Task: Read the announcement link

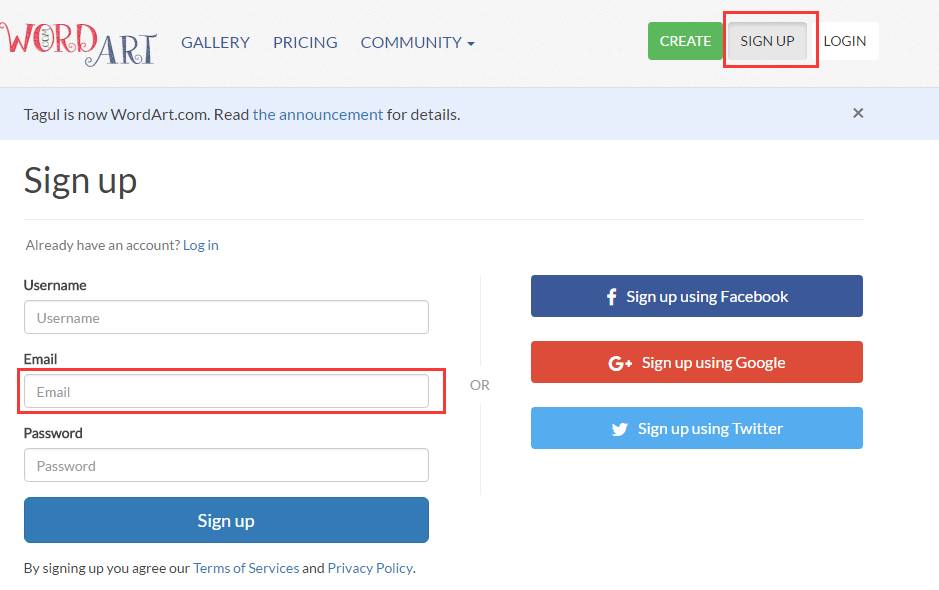Action: (x=318, y=114)
